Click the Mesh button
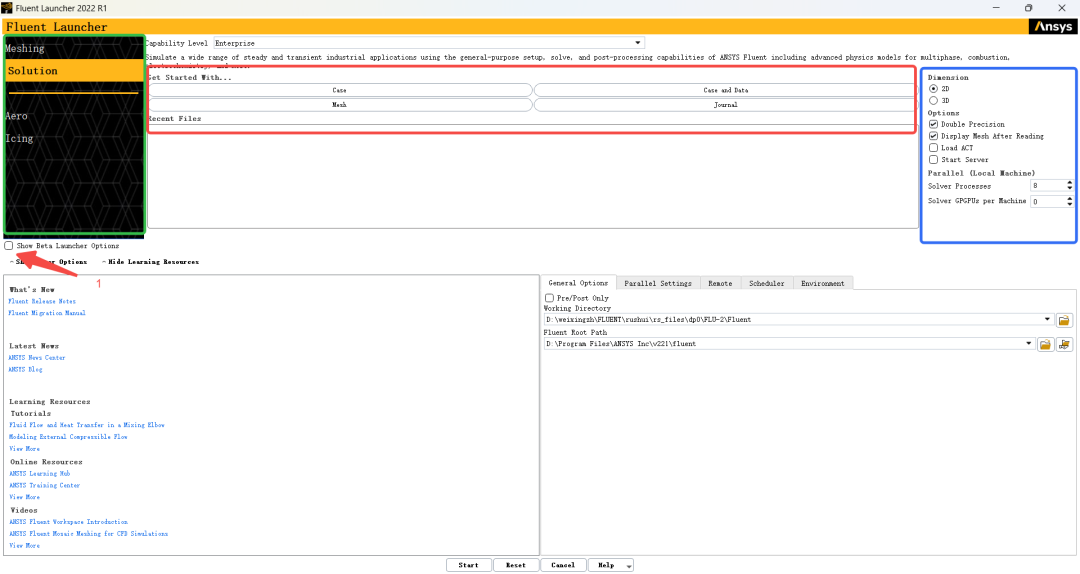 [x=340, y=105]
